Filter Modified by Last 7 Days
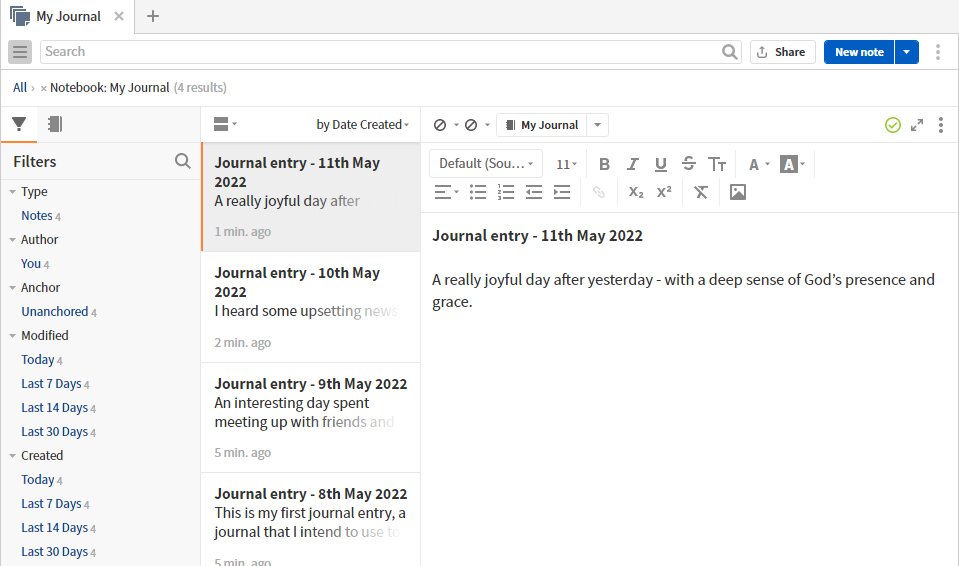The width and height of the screenshot is (959, 566). tap(51, 384)
